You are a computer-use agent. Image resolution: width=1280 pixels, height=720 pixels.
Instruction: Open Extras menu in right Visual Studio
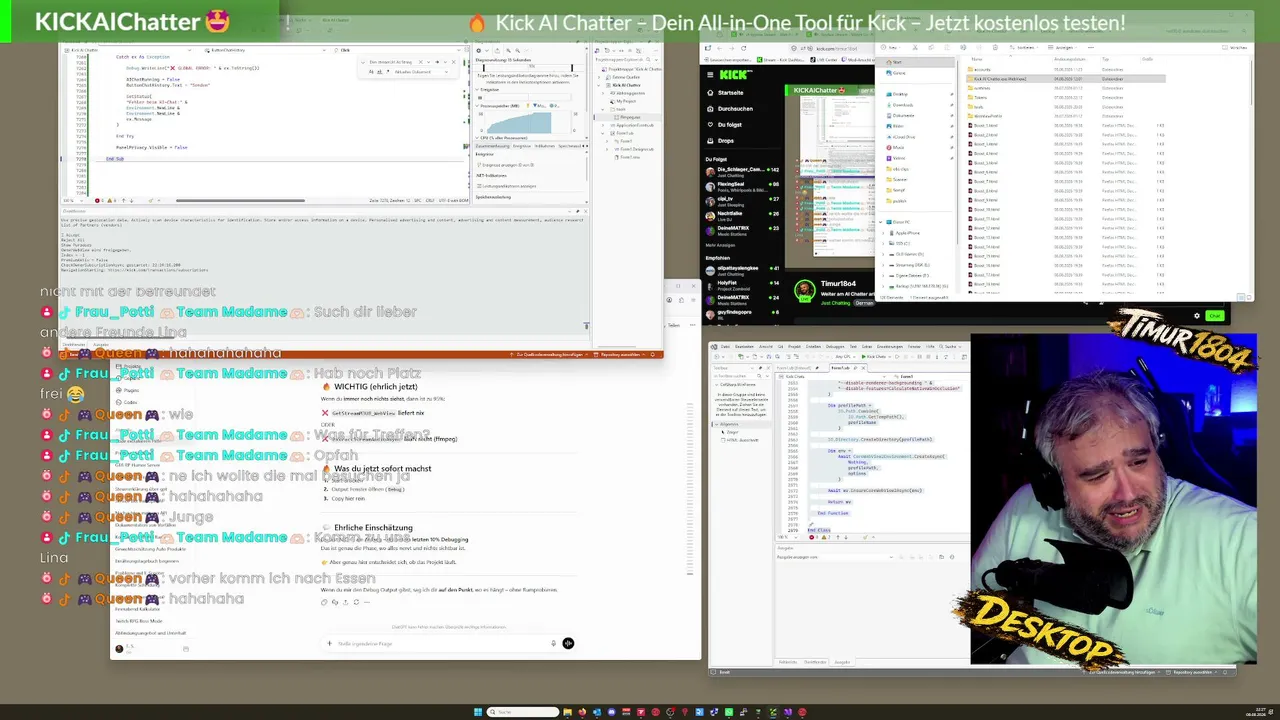(866, 347)
